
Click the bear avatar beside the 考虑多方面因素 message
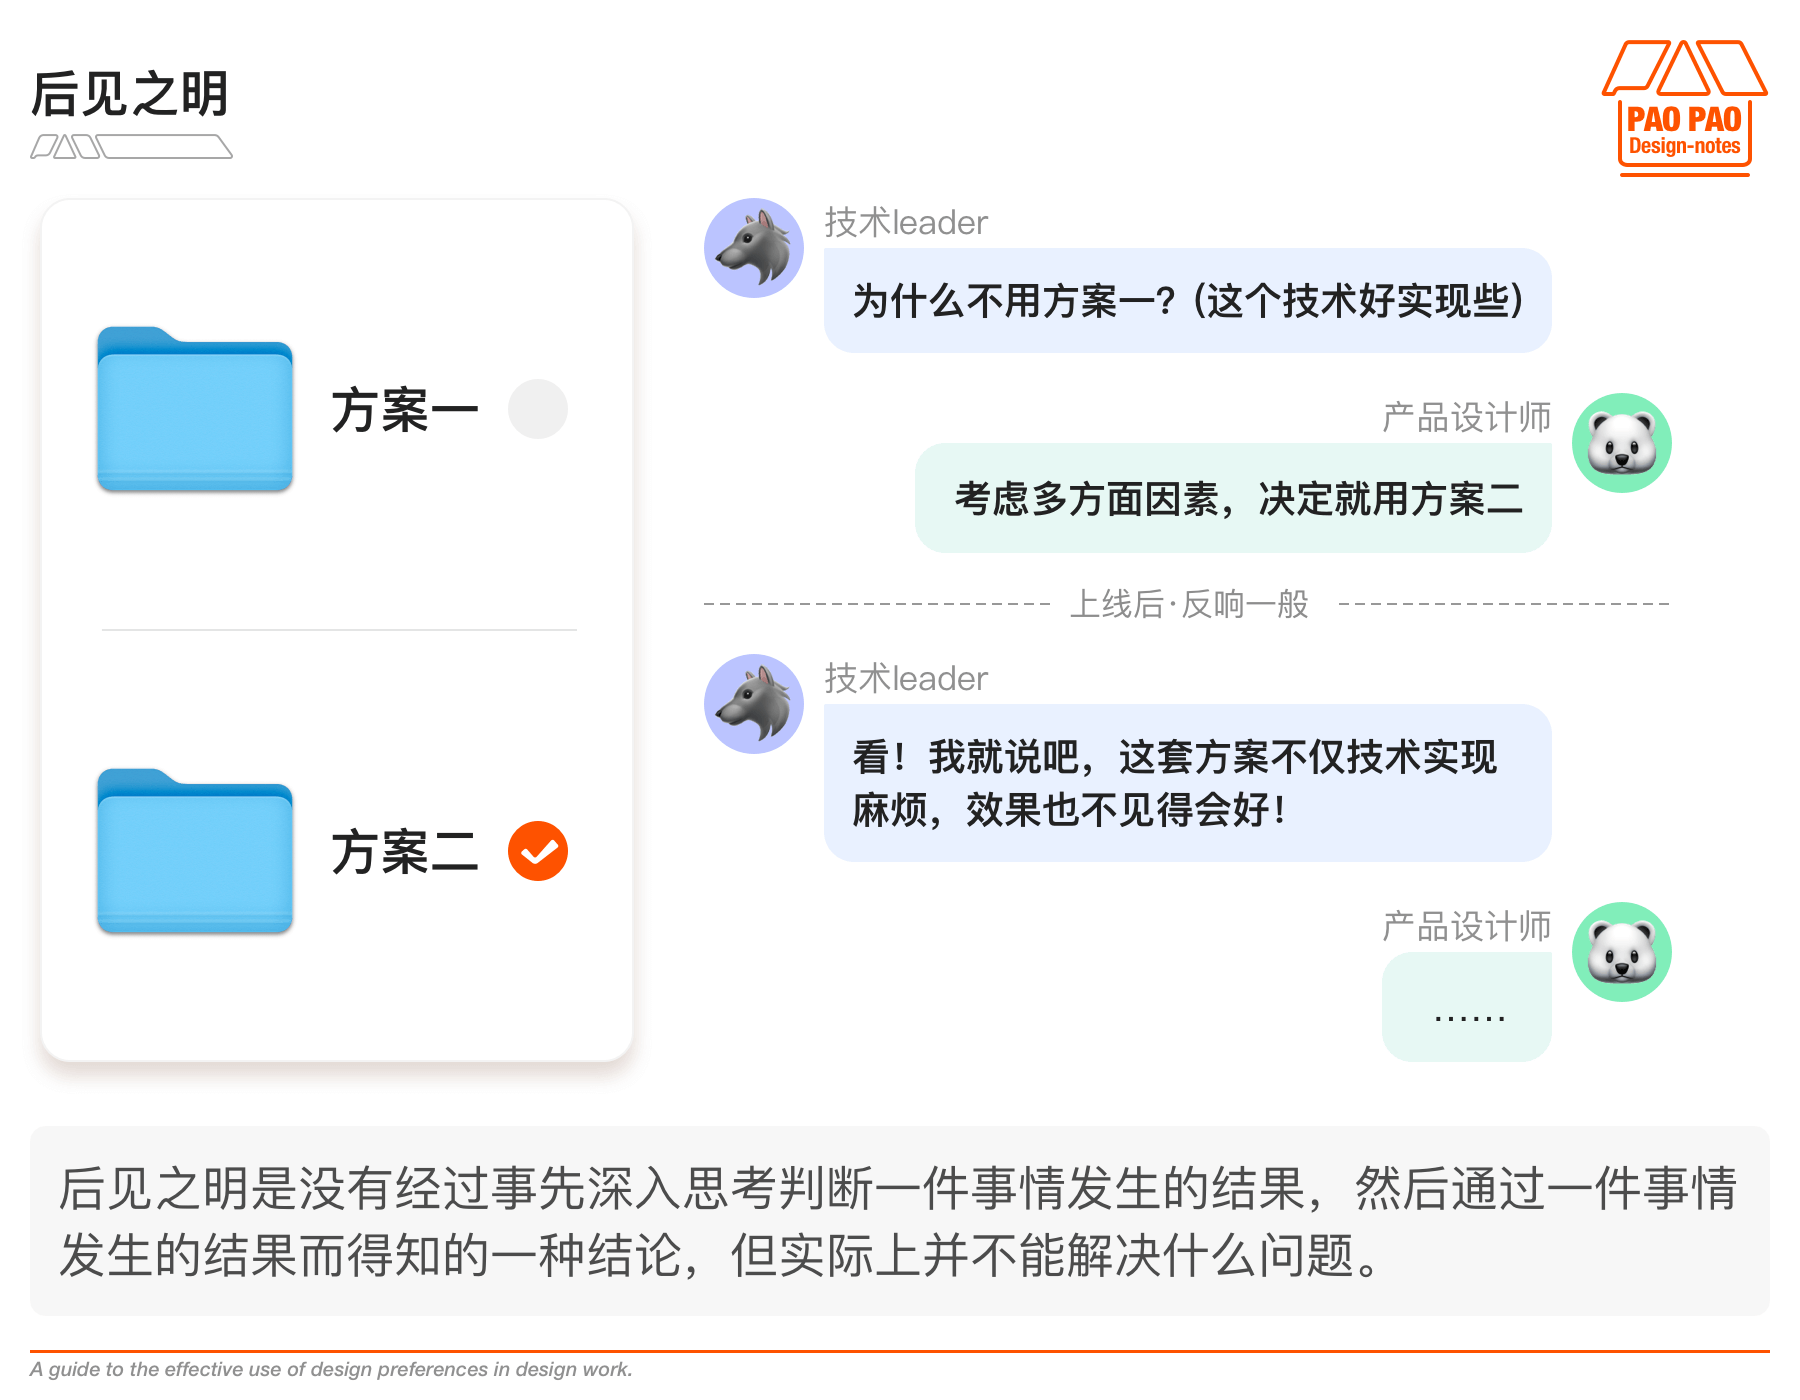pos(1621,443)
